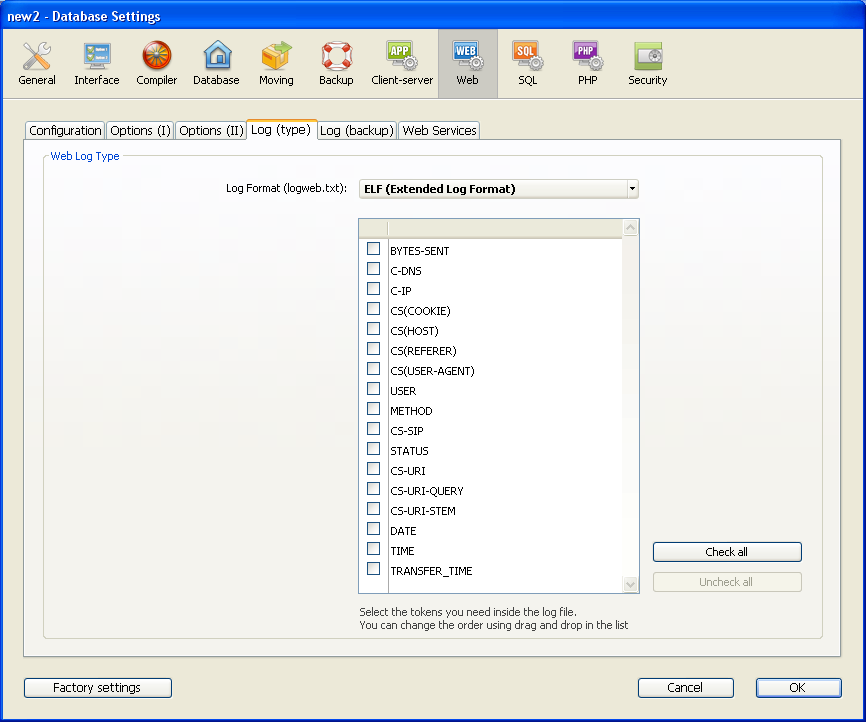Tick the TRANSFER_TIME token checkbox
The height and width of the screenshot is (722, 866).
(373, 569)
